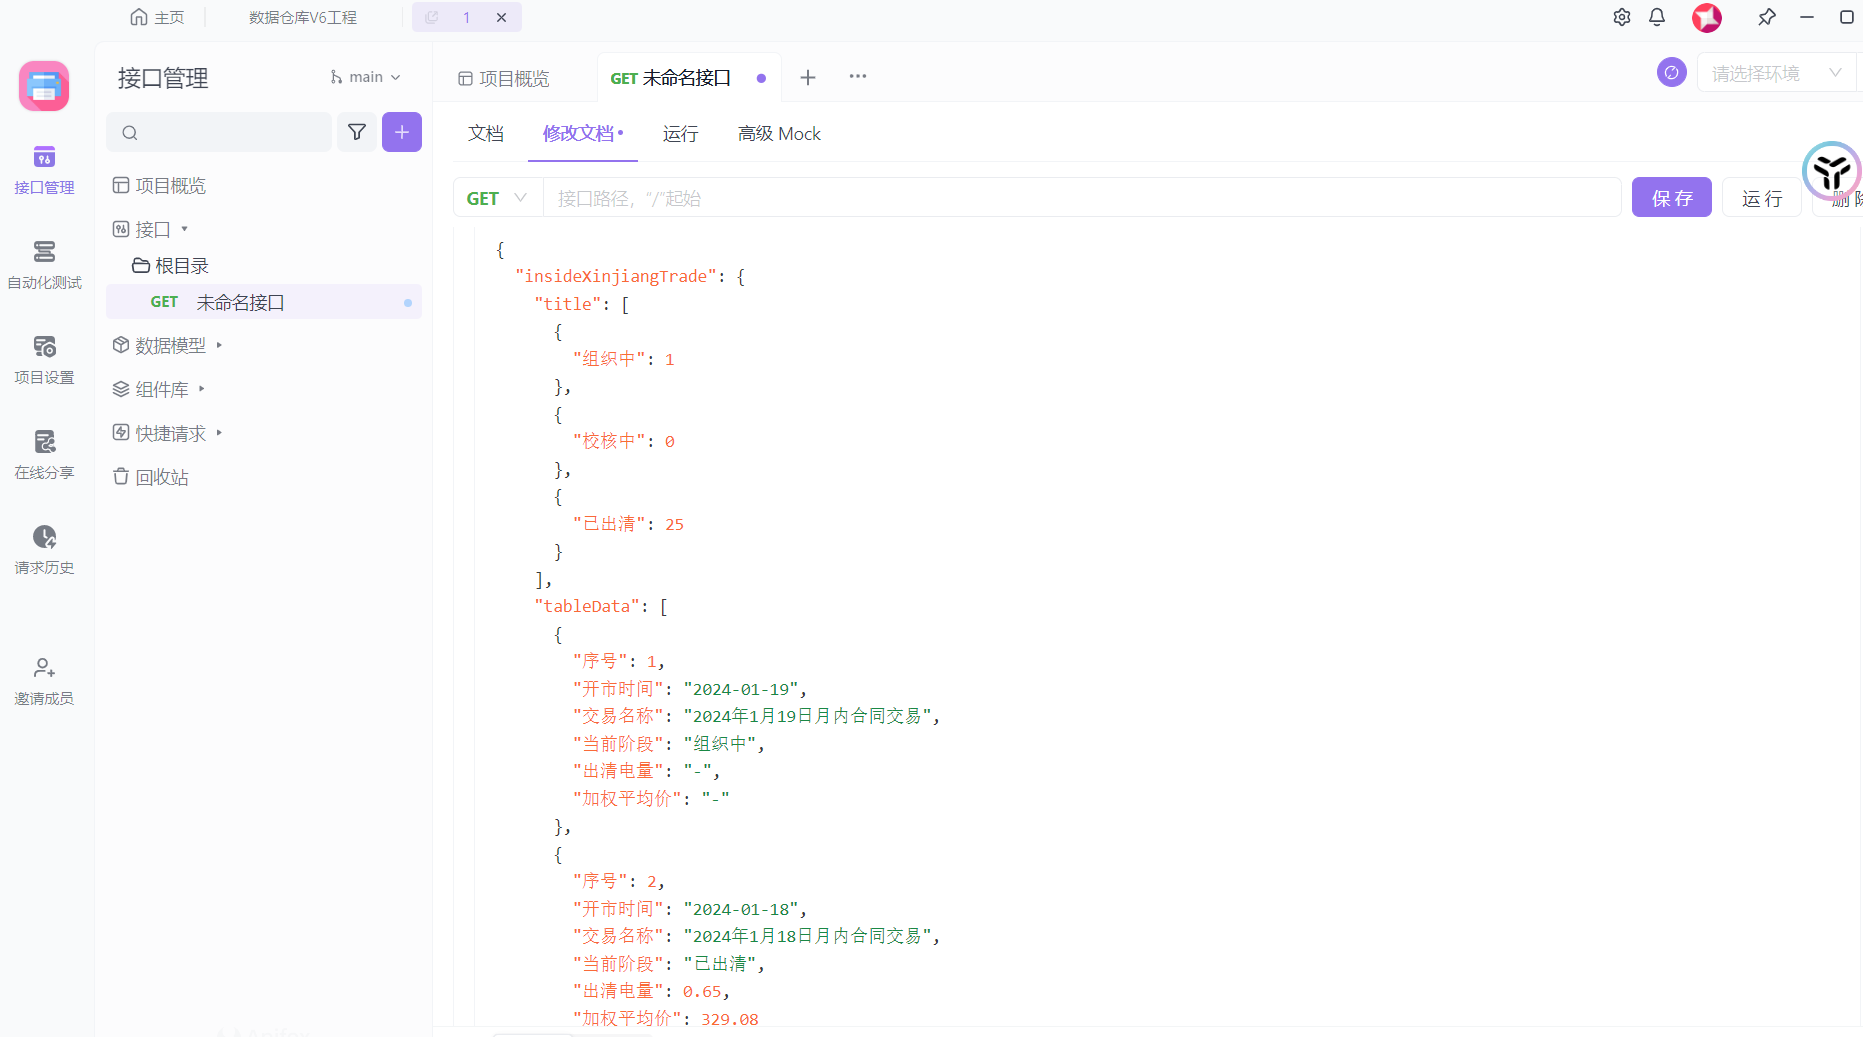Switch to the 文档 tab

pos(486,134)
